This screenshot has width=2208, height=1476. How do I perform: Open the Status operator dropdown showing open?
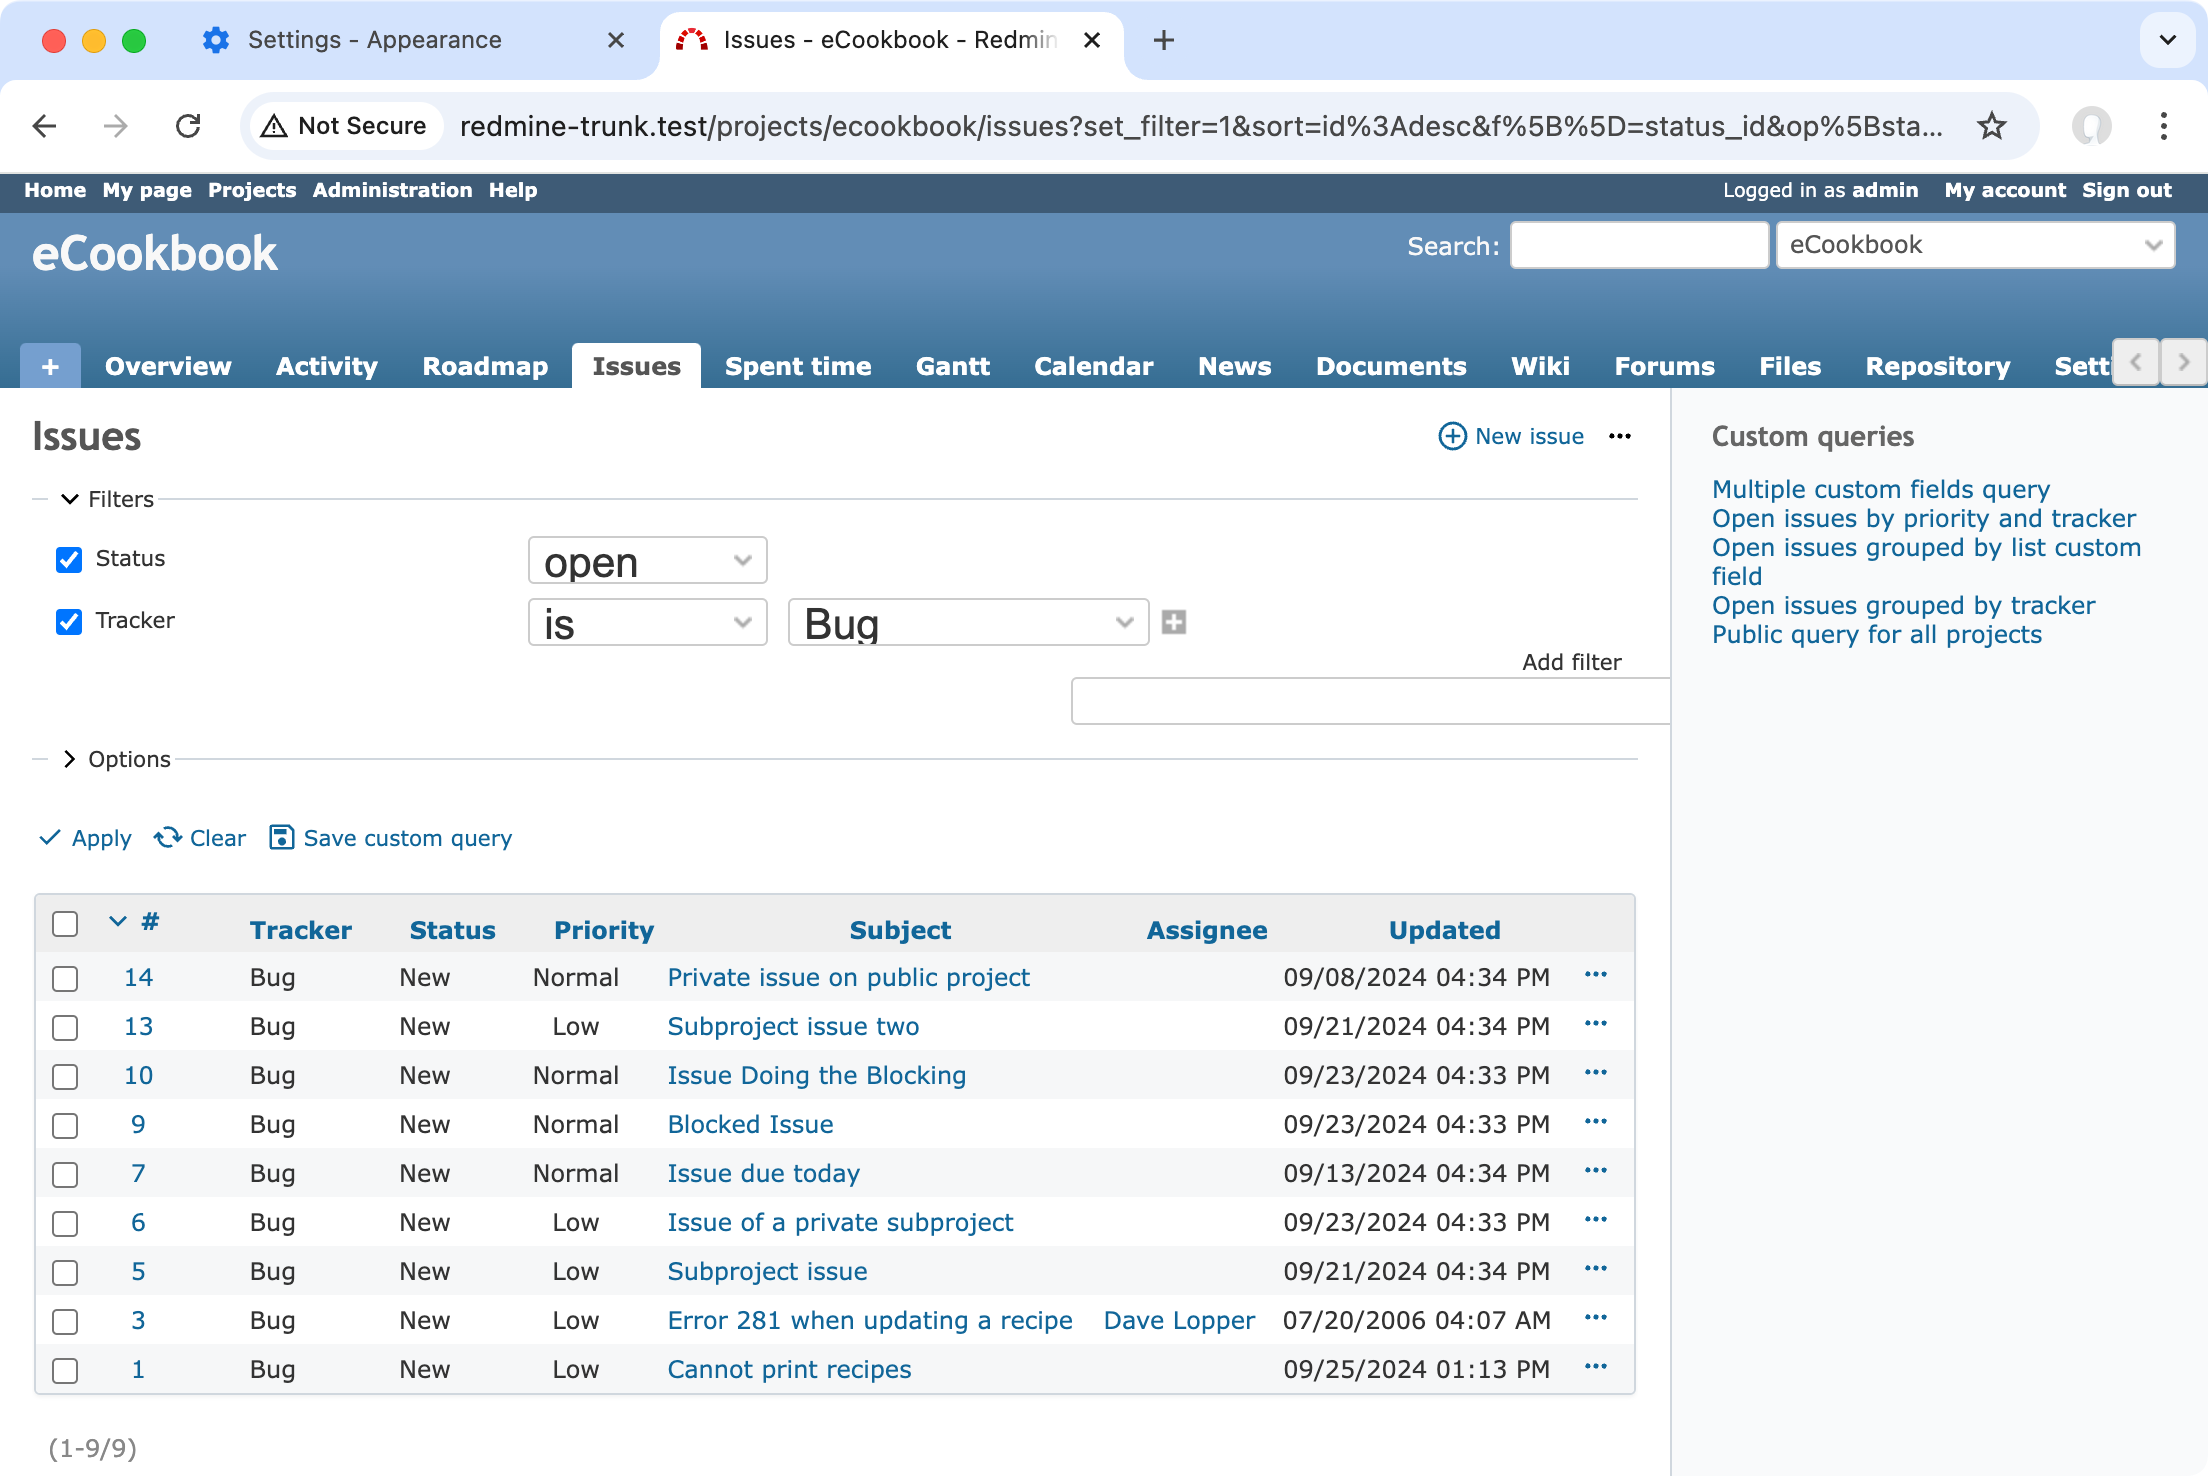[x=647, y=560]
